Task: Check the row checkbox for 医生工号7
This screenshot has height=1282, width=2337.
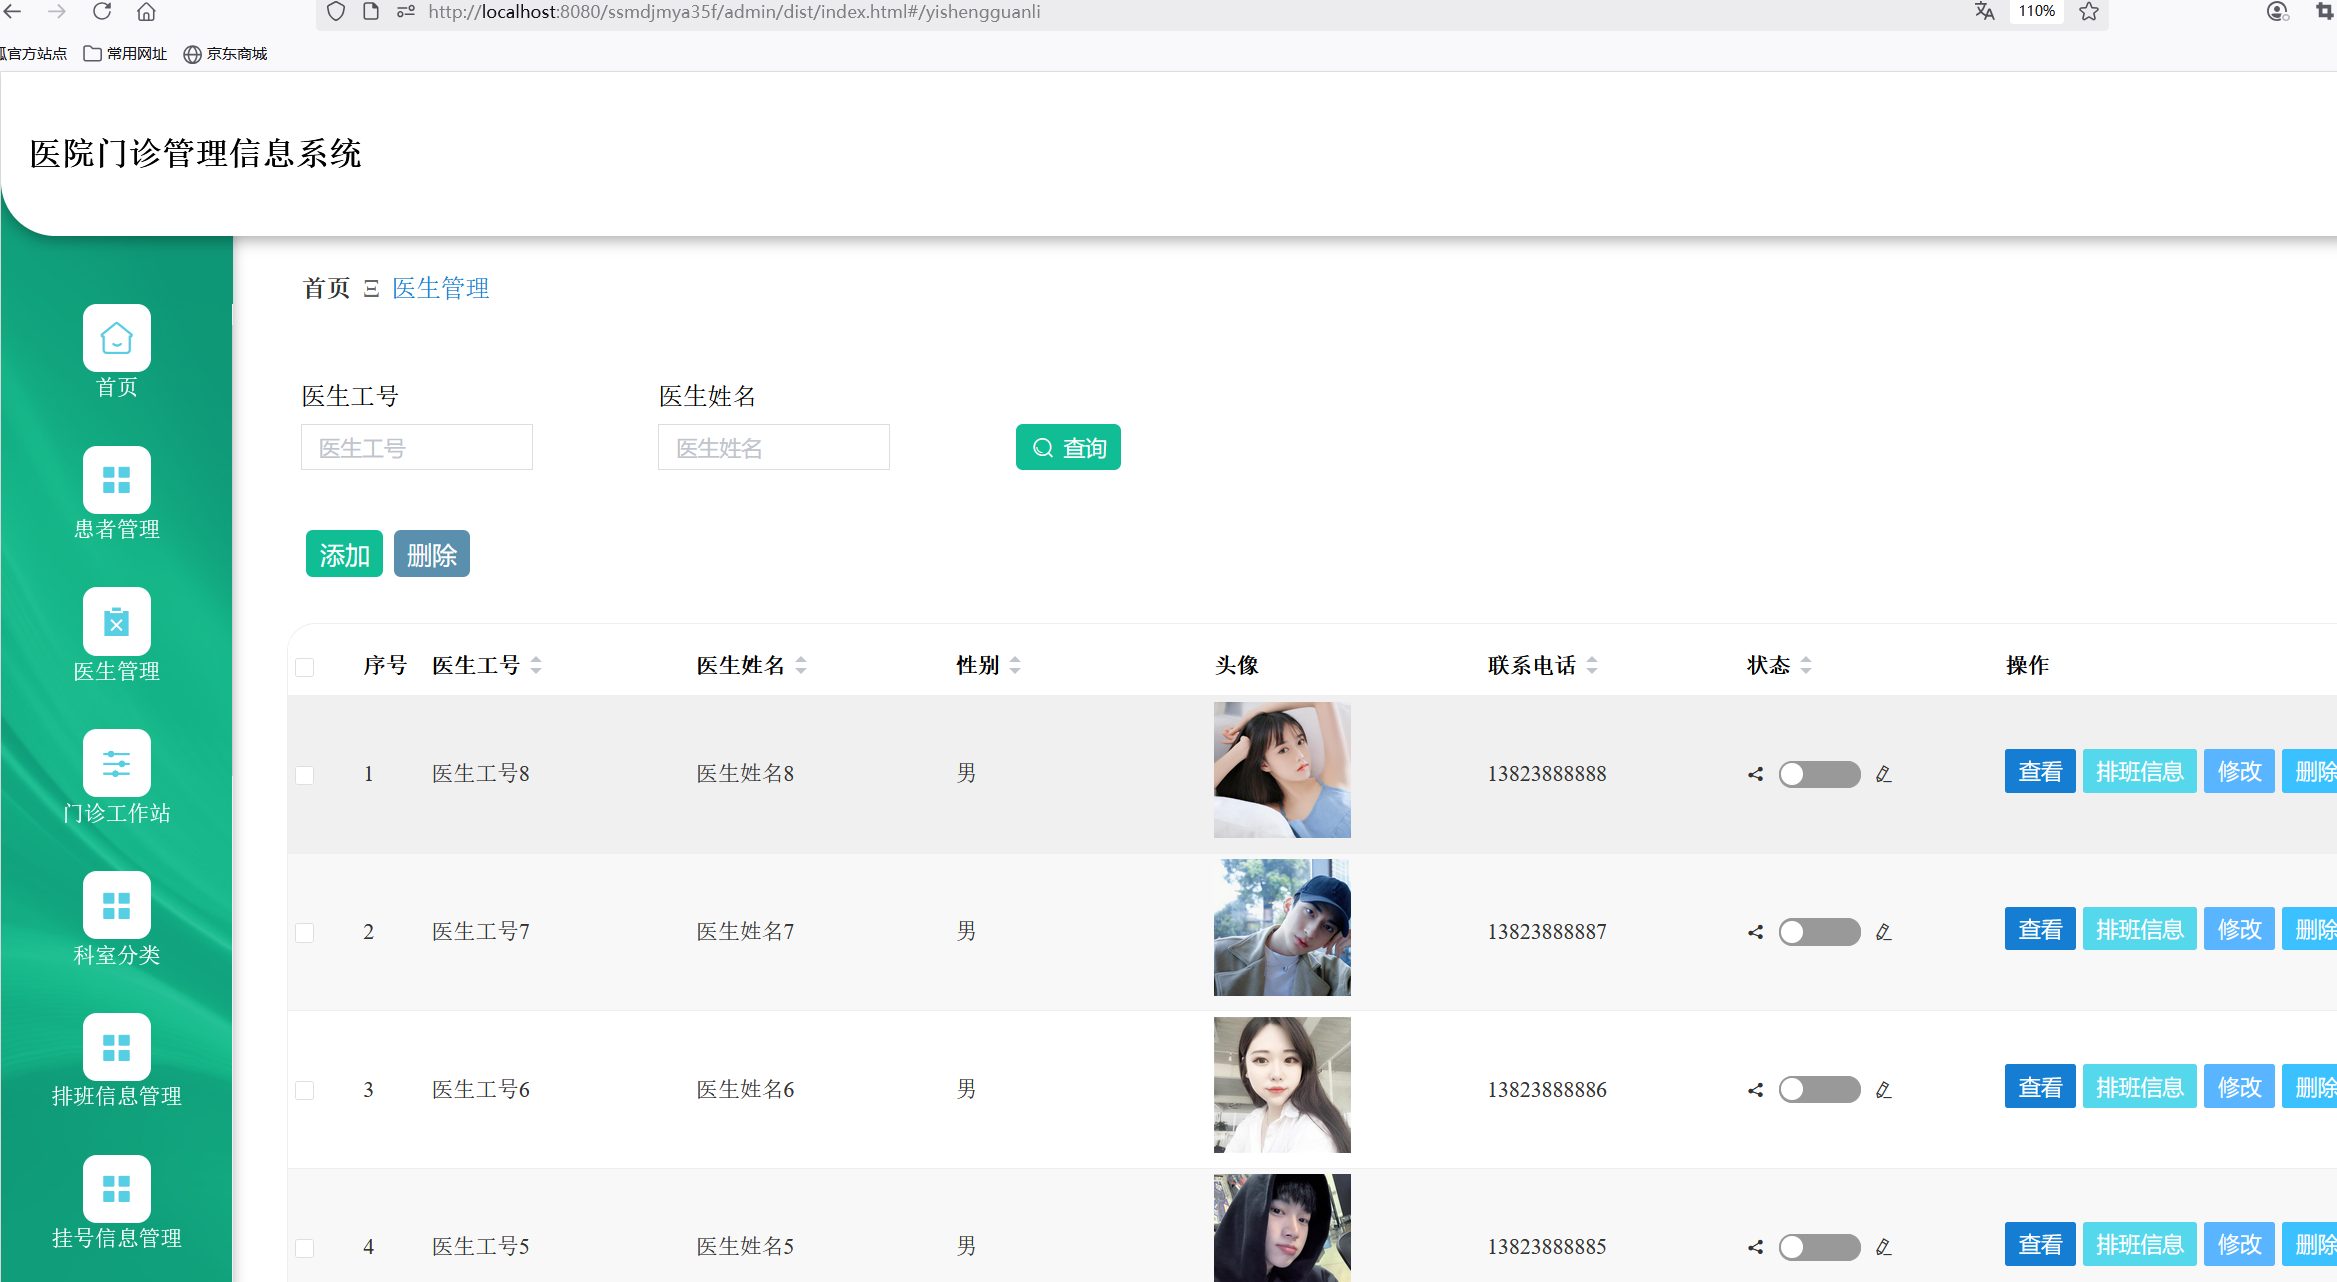Action: click(x=305, y=933)
